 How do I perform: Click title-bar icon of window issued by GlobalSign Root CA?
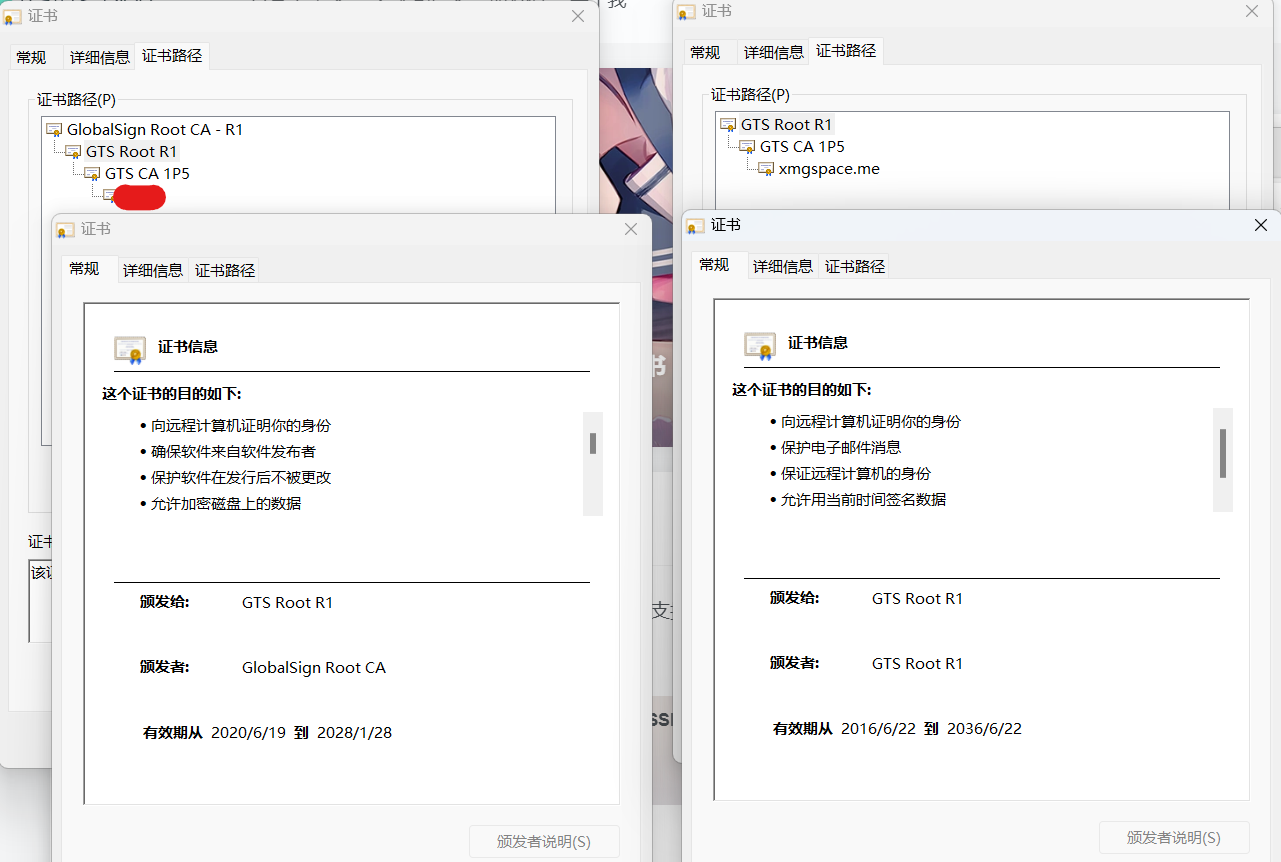tap(66, 230)
